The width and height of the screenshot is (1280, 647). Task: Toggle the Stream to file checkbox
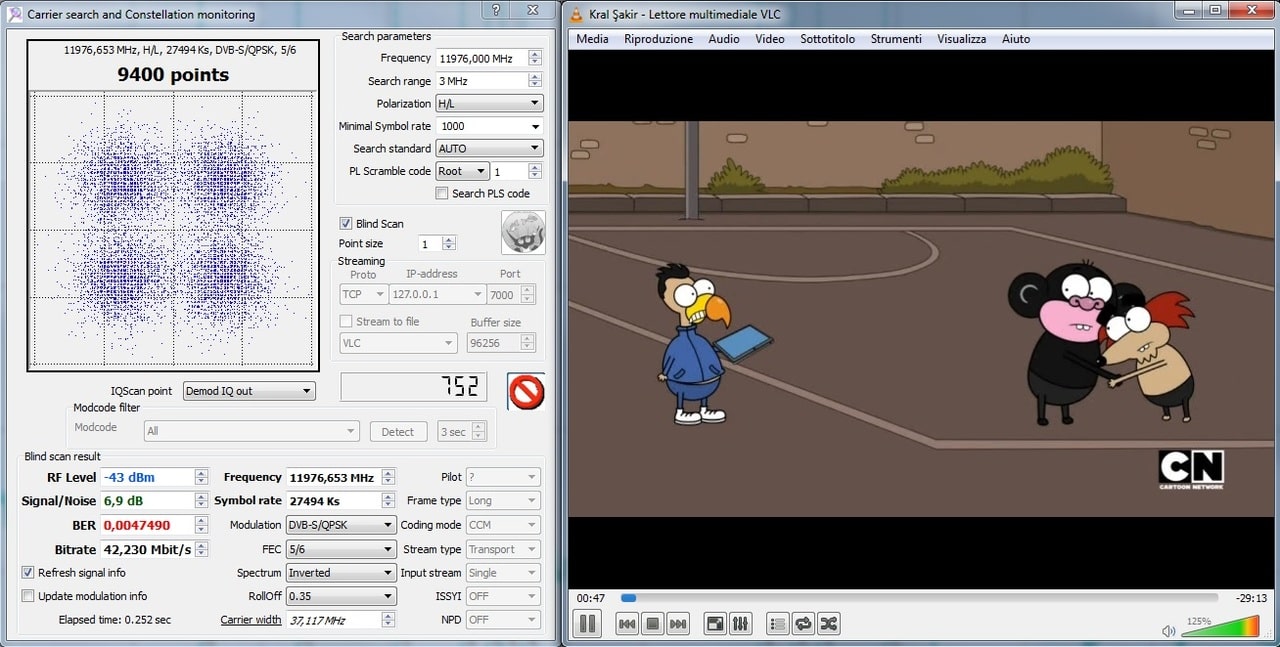[346, 321]
